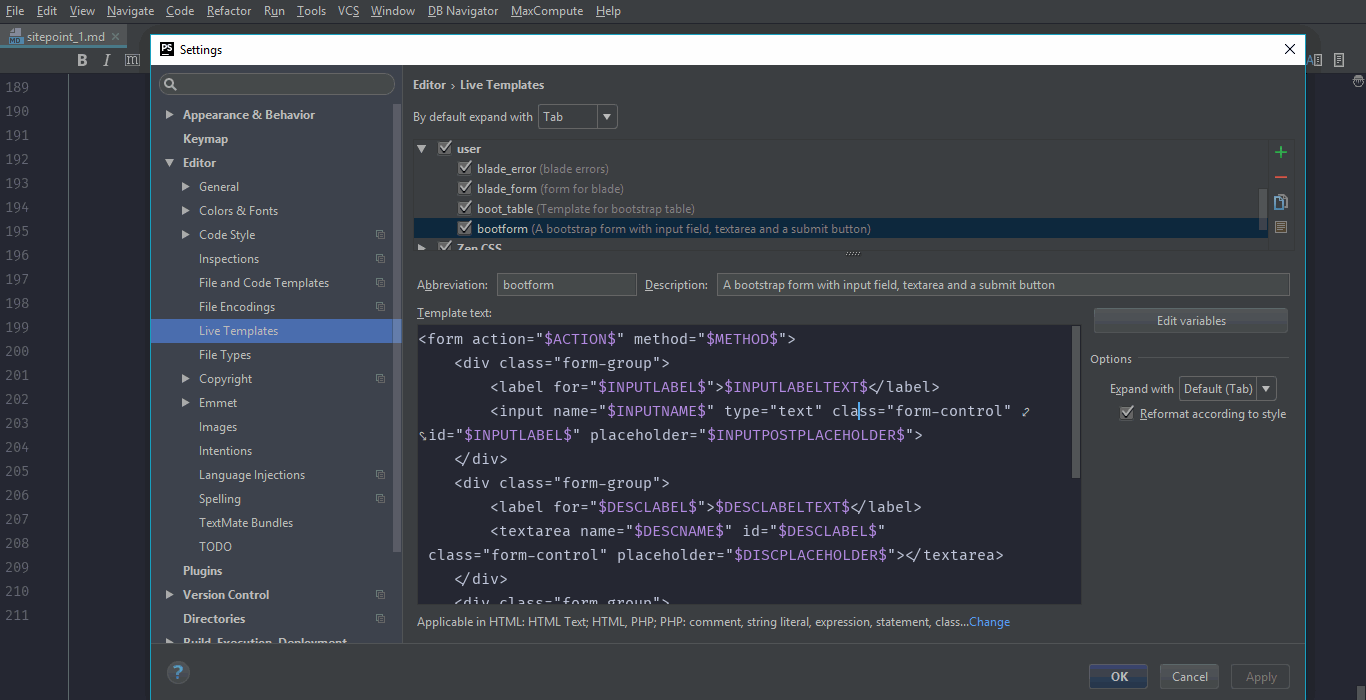The width and height of the screenshot is (1366, 700).
Task: Open the 'By default expand with' Tab dropdown
Action: [578, 117]
